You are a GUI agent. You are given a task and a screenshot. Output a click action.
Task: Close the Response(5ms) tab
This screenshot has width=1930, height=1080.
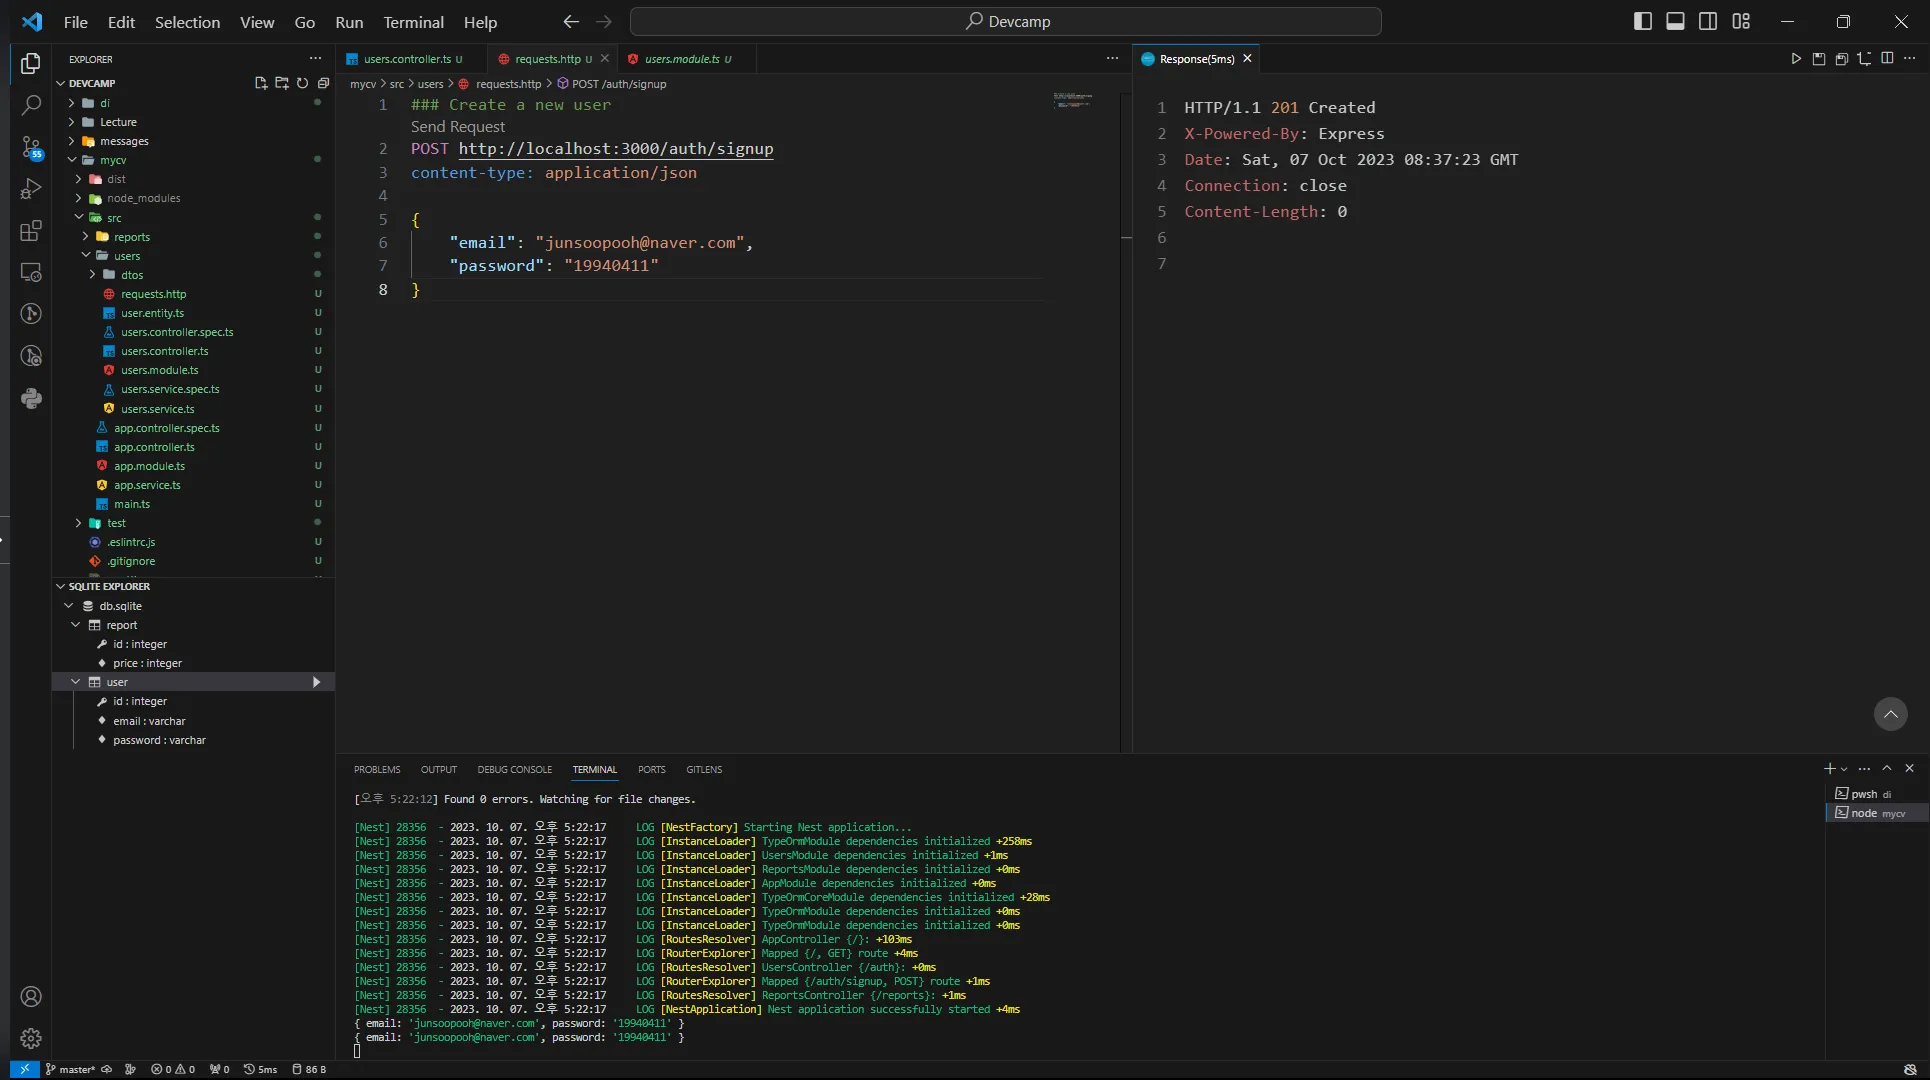(x=1247, y=59)
